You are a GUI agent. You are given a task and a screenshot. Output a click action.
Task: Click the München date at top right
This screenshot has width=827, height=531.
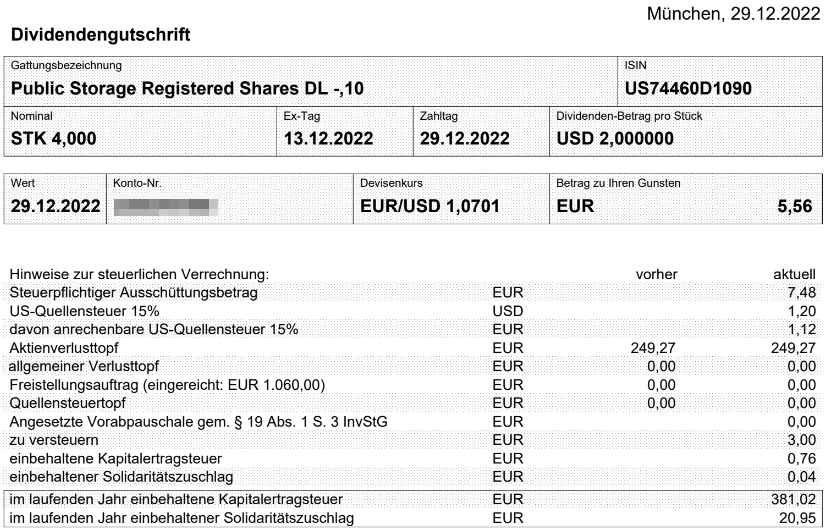(734, 14)
